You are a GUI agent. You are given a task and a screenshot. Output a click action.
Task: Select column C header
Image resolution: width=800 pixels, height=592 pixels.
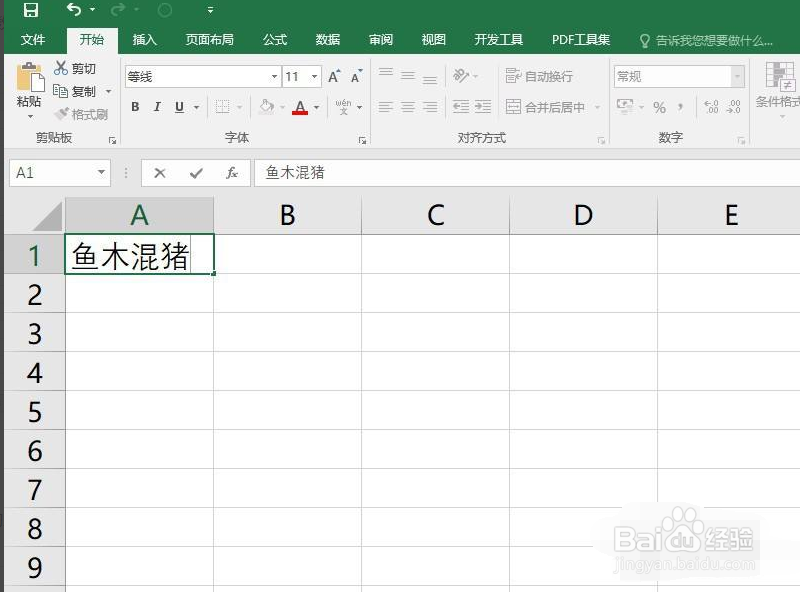435,215
